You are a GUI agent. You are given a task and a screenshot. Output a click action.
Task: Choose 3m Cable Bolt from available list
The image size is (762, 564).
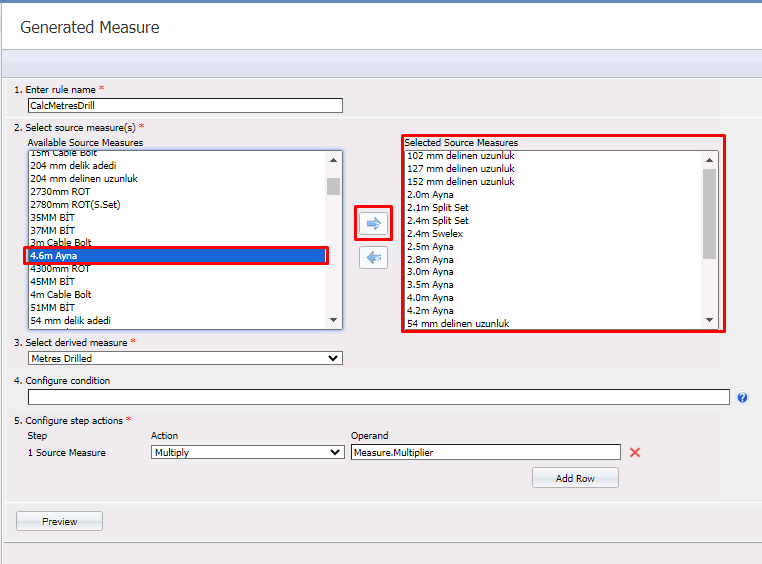pos(62,243)
